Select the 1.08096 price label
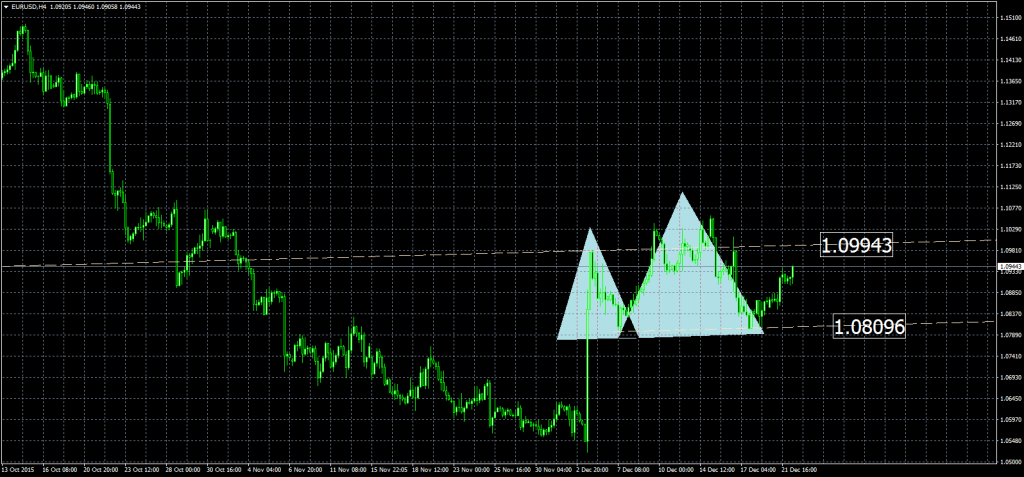This screenshot has height=477, width=1024. click(x=868, y=325)
